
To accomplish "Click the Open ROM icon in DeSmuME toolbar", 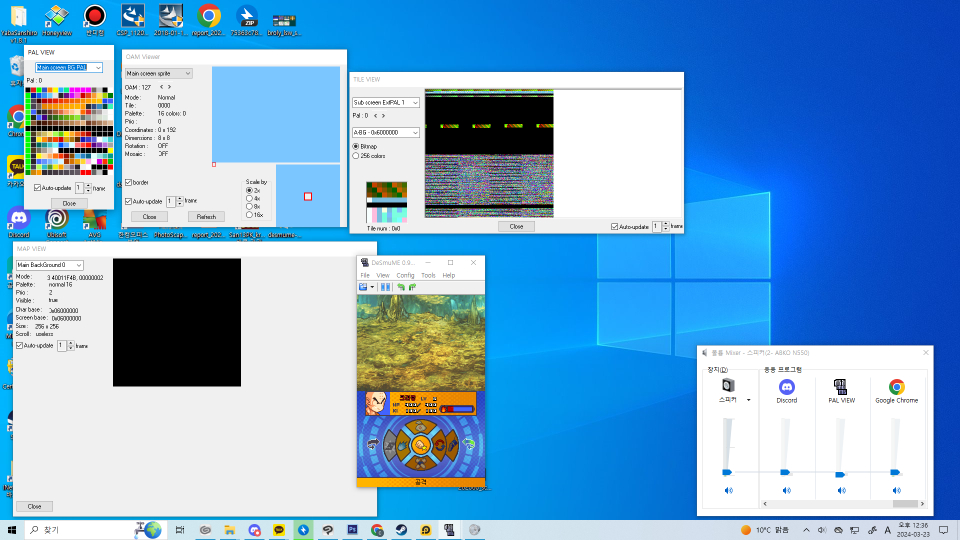I will [x=363, y=287].
